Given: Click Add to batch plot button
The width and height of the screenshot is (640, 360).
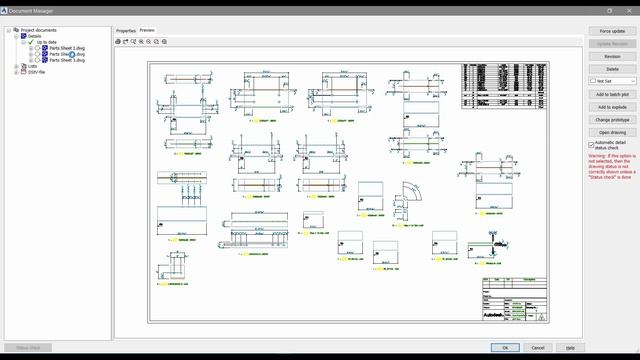Looking at the screenshot, I should (612, 94).
